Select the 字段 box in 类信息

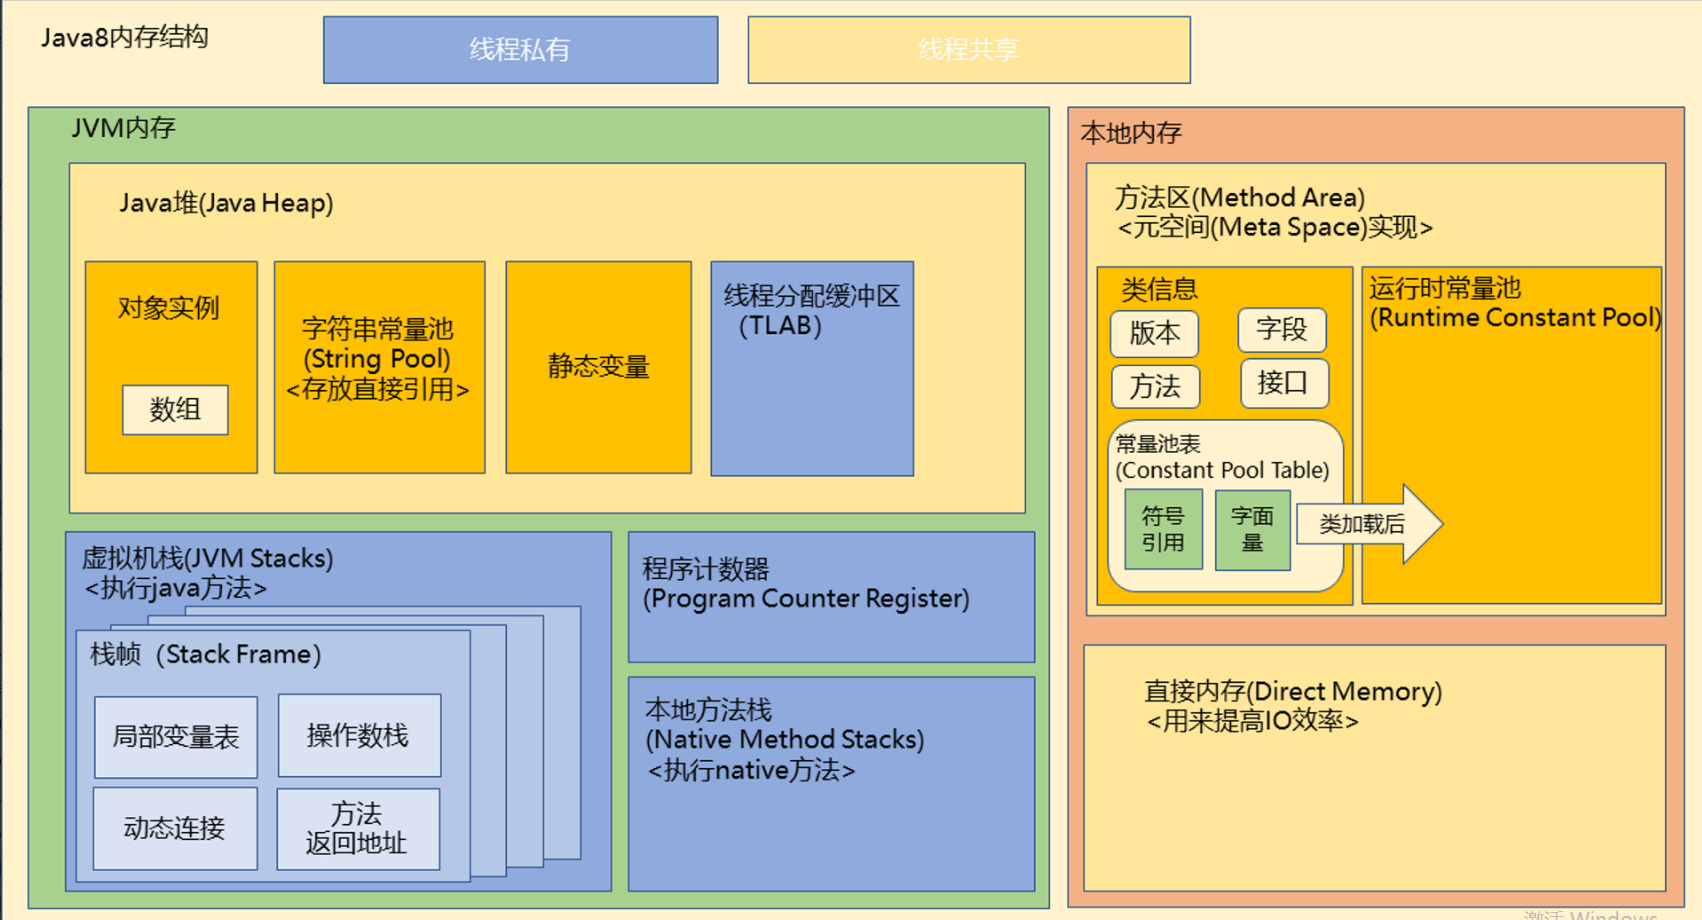pyautogui.click(x=1281, y=330)
